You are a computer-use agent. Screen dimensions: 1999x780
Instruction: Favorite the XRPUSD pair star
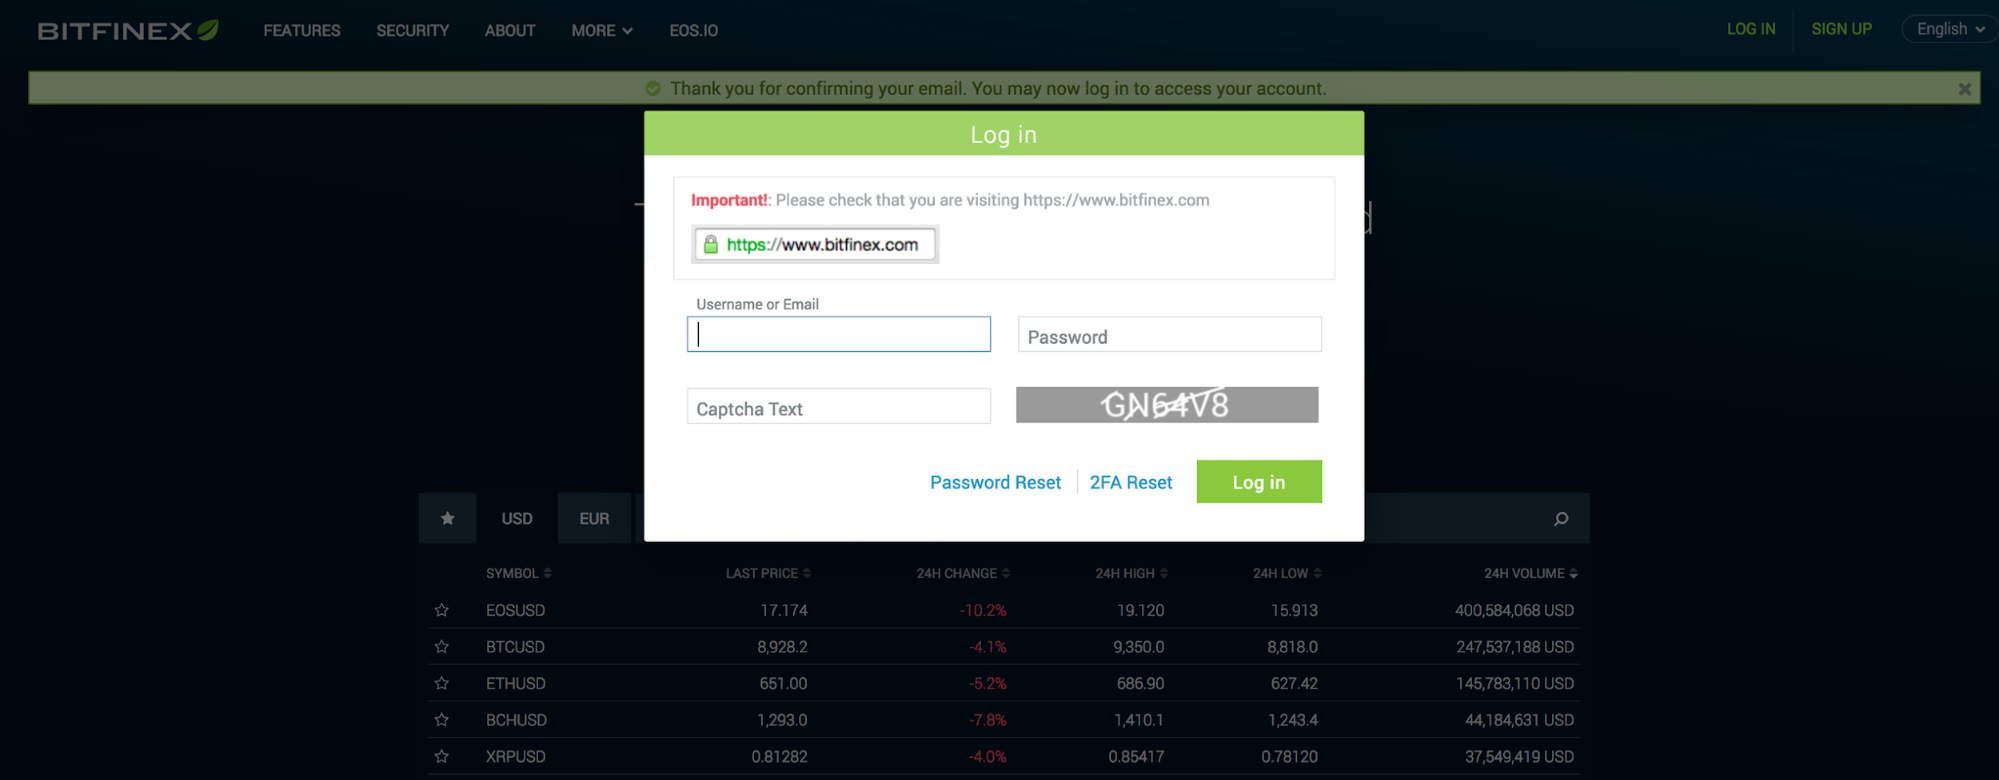point(442,756)
